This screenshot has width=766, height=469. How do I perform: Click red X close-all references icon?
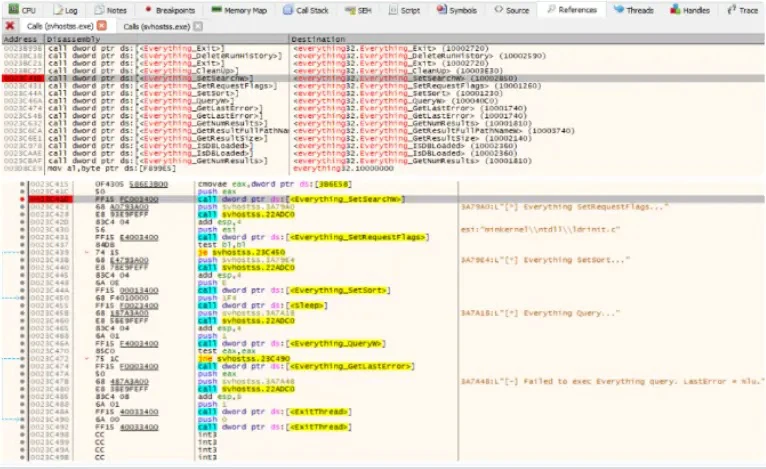coord(9,25)
